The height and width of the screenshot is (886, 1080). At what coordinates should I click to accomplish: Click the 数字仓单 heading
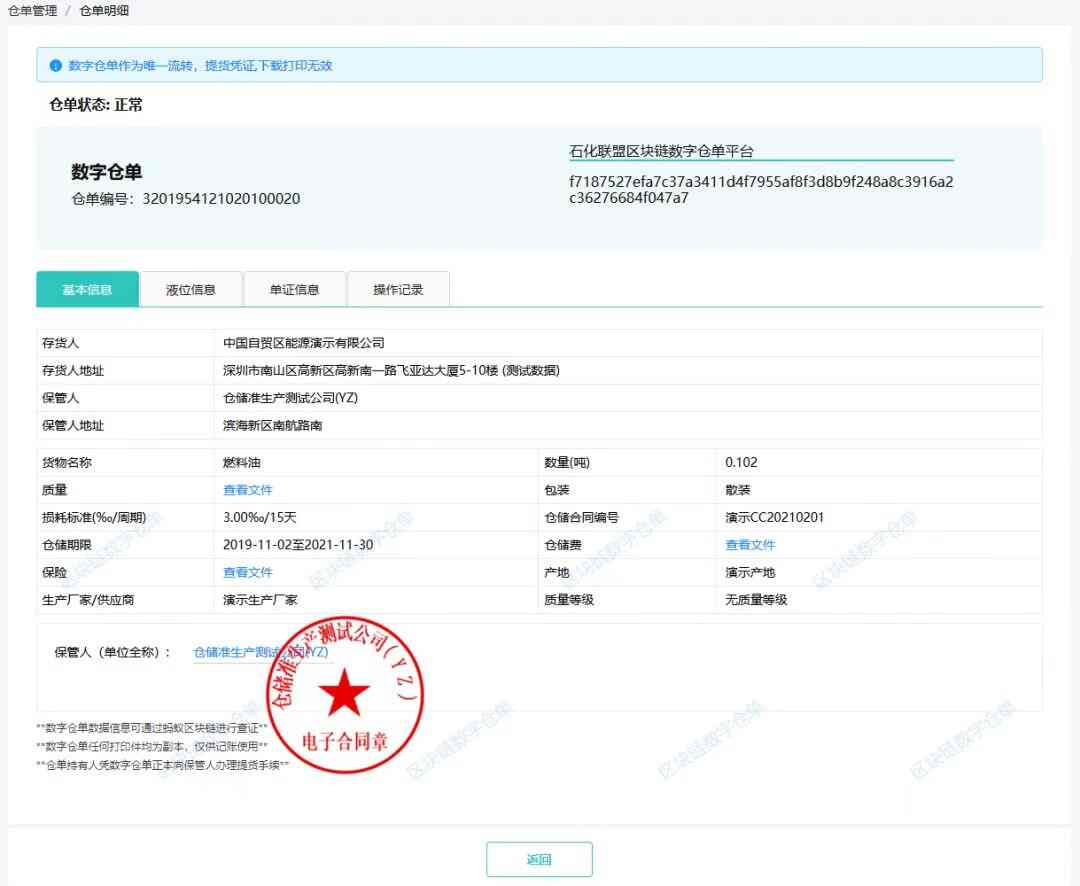[x=107, y=172]
